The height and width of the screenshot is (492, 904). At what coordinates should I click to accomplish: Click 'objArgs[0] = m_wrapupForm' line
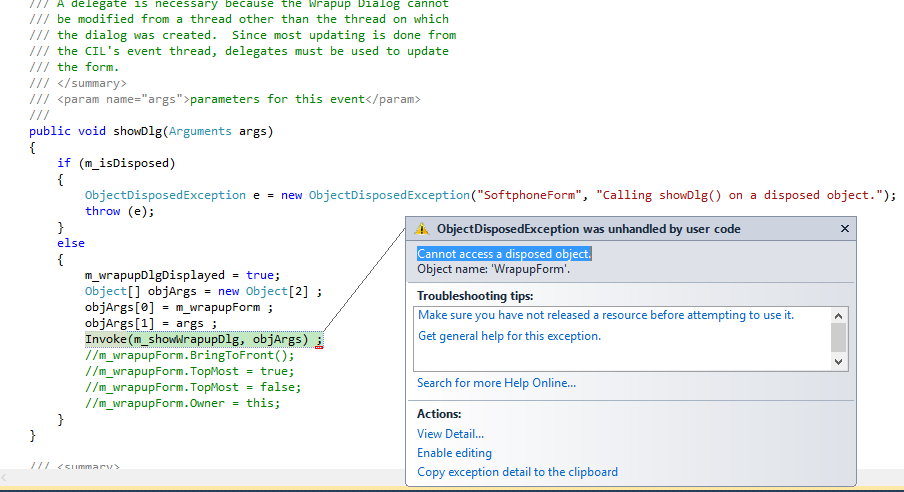[x=179, y=307]
